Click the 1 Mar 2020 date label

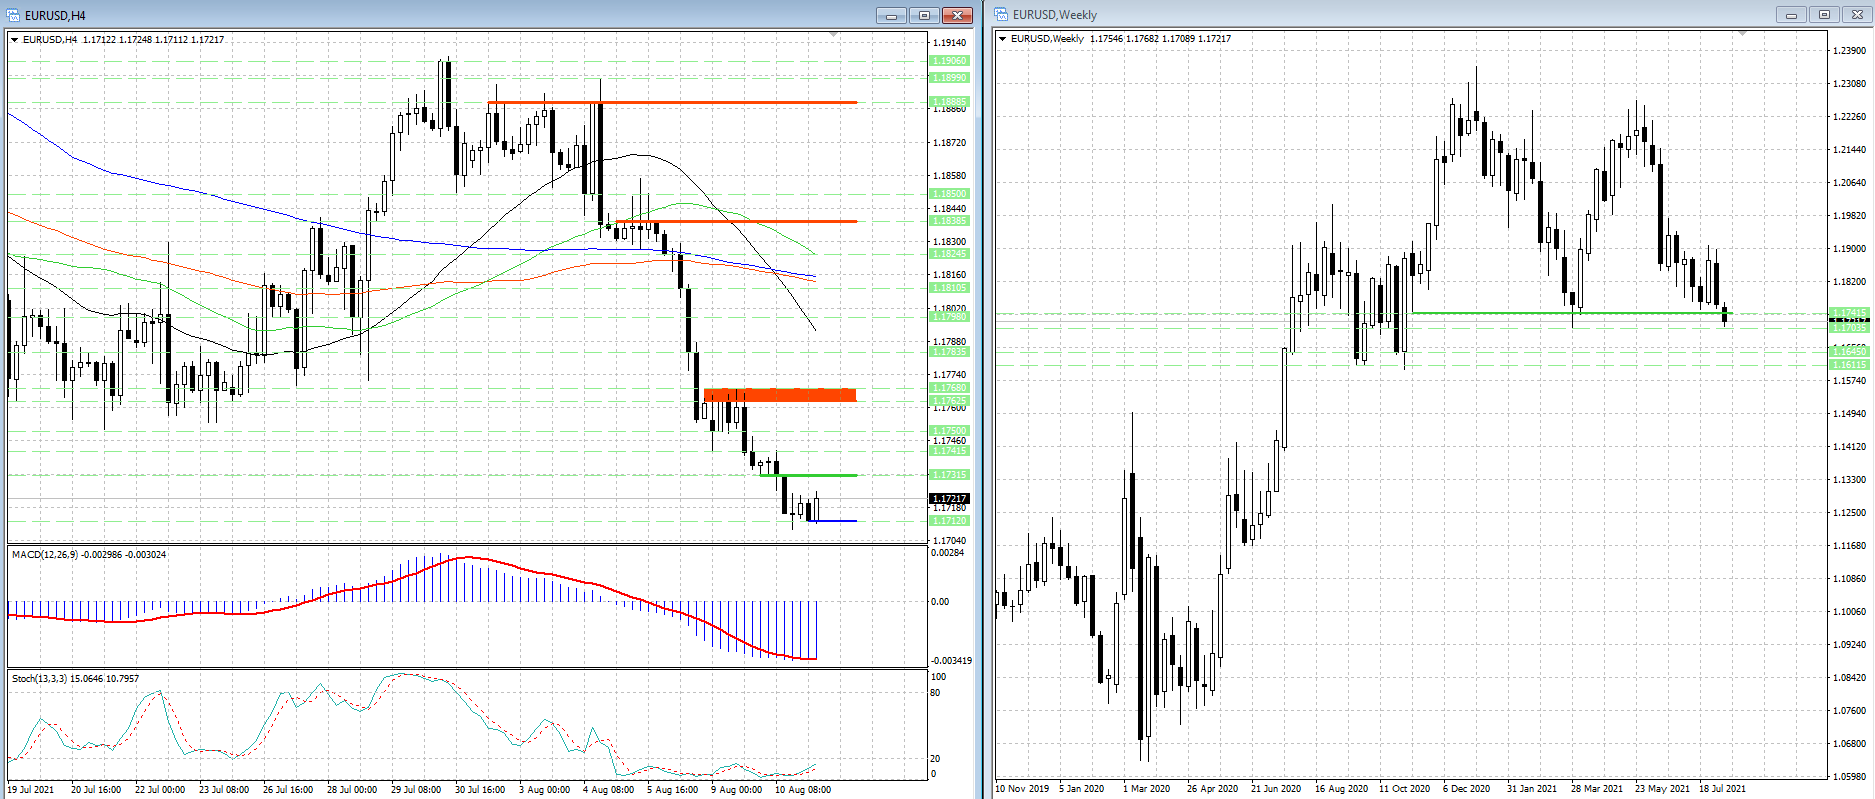tap(1146, 789)
